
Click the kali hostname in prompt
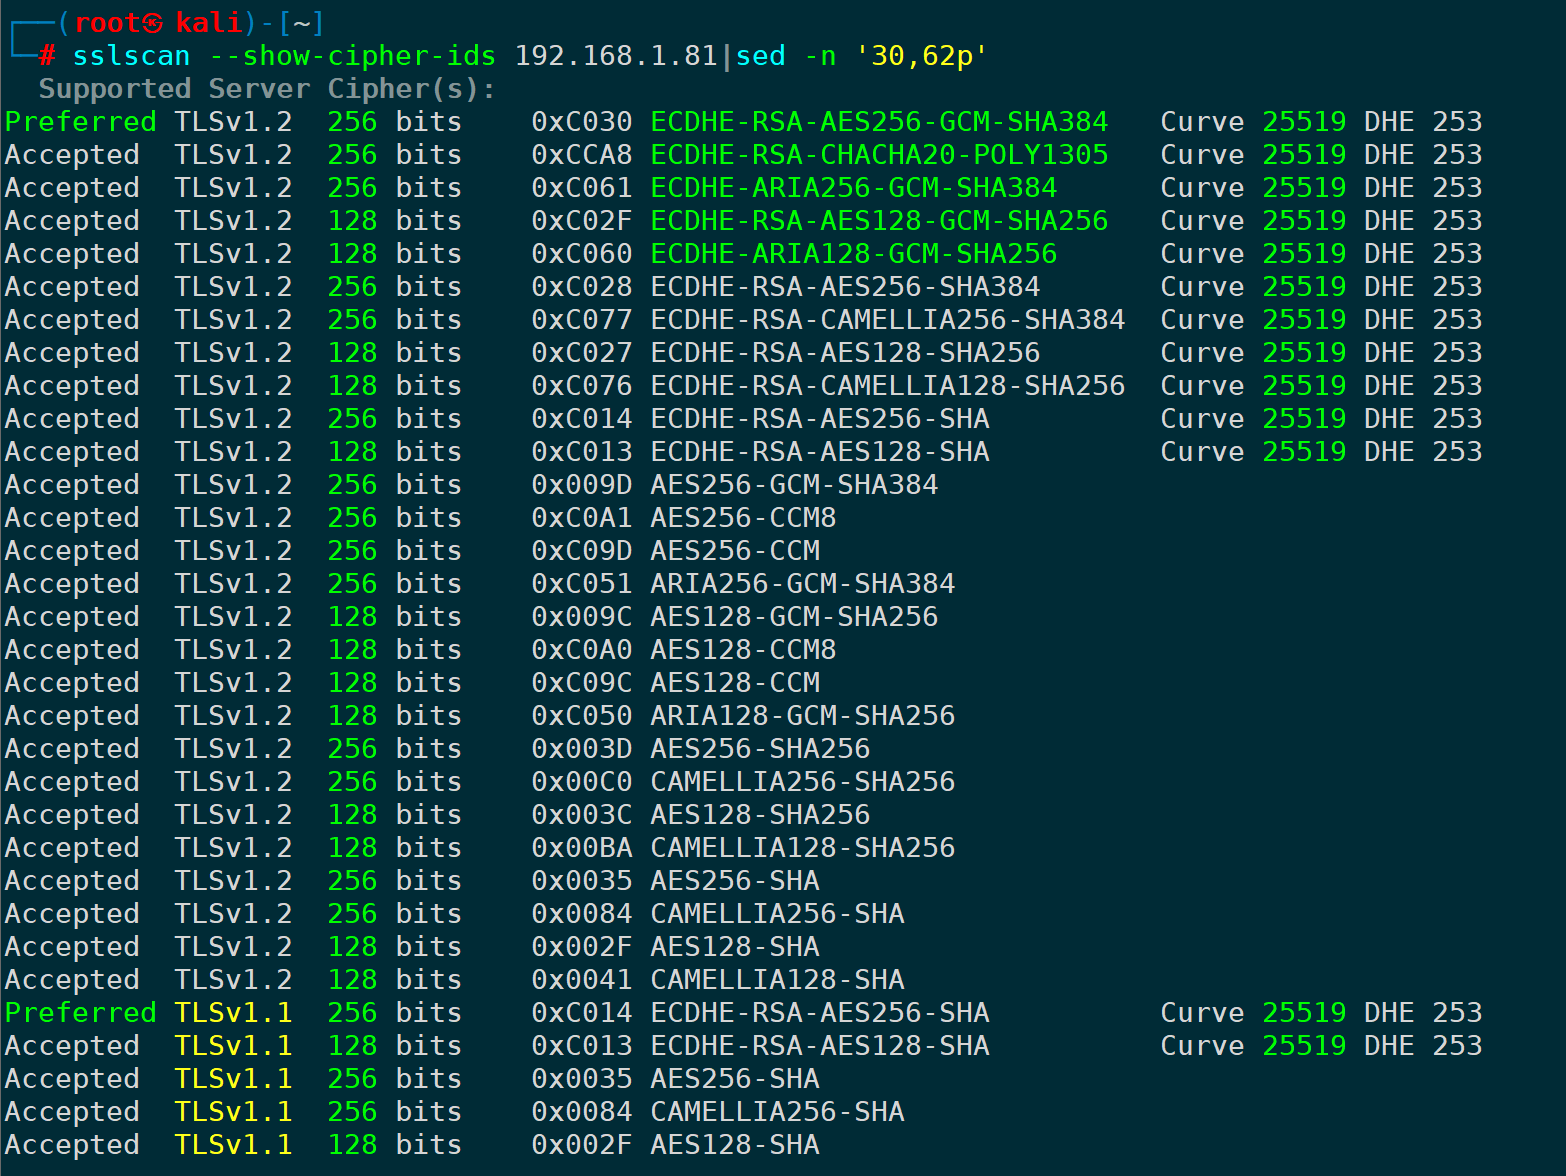click(209, 23)
